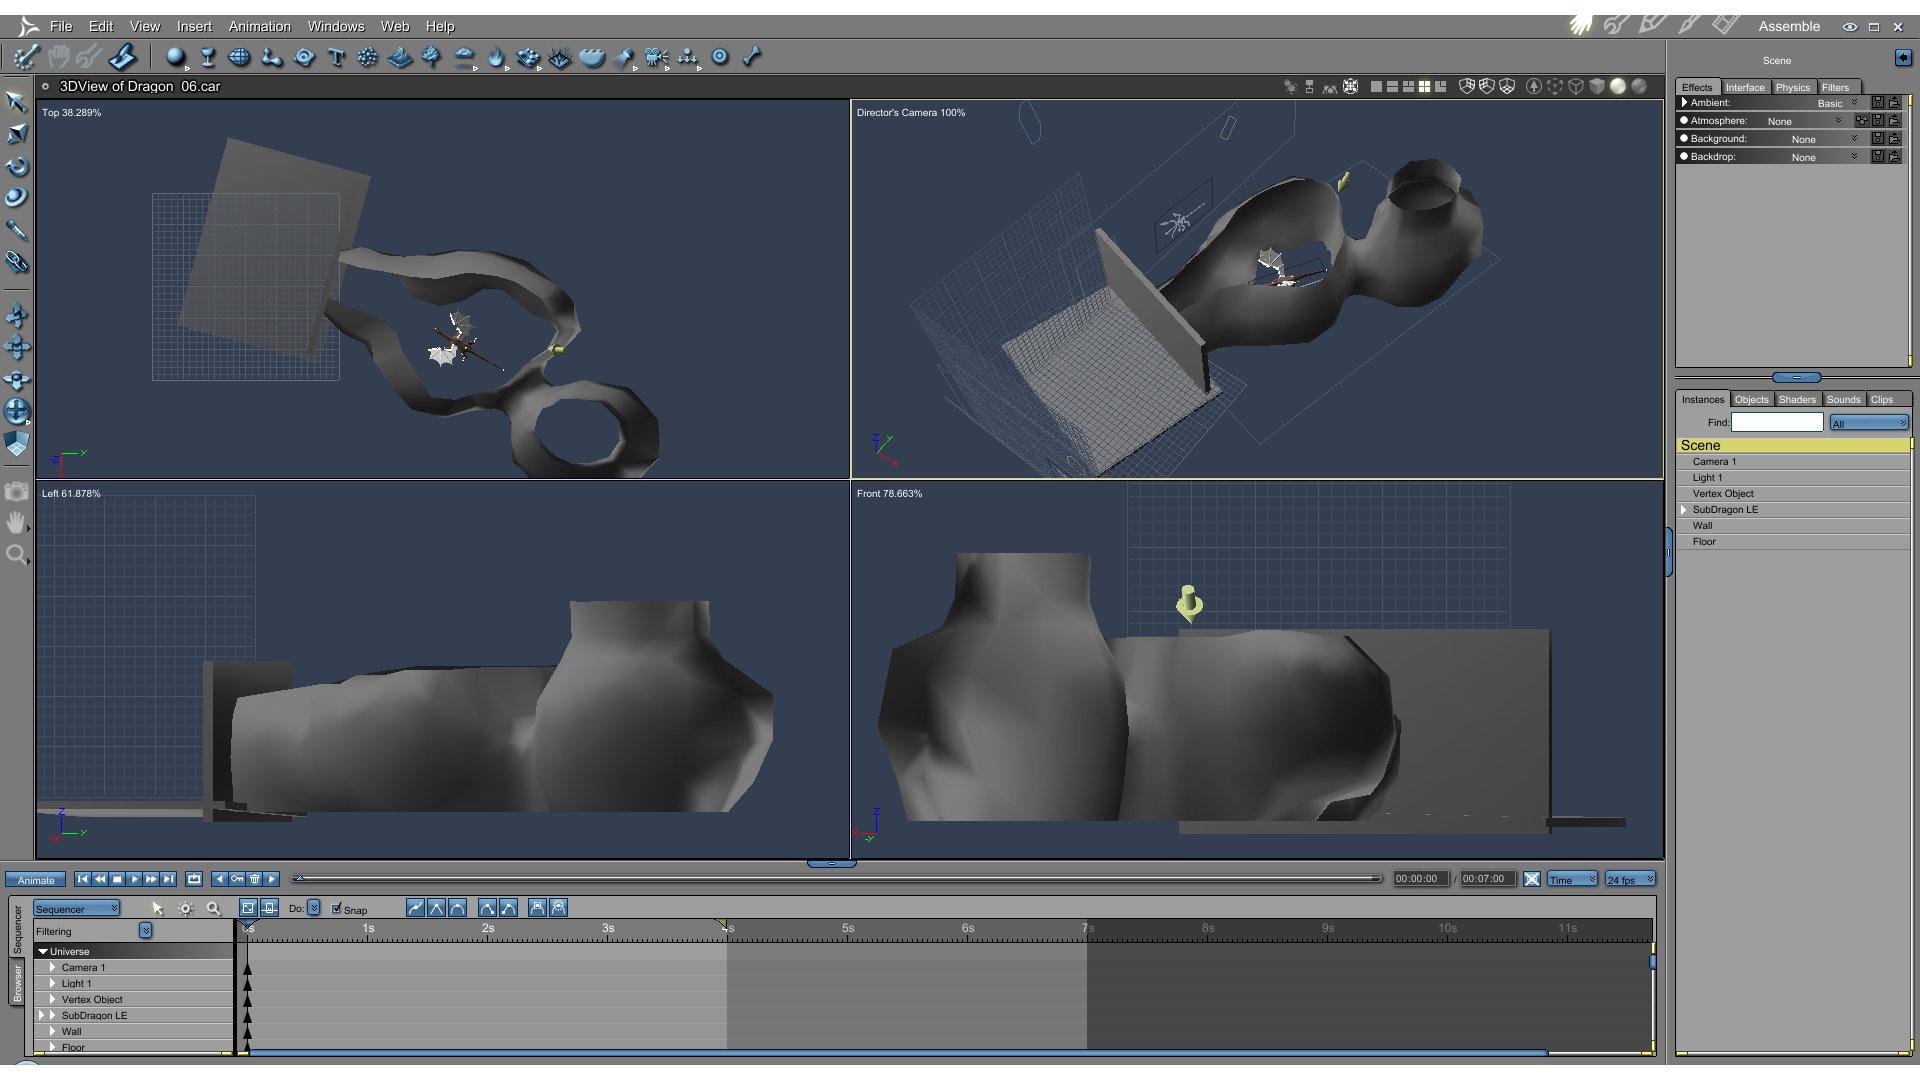The height and width of the screenshot is (1080, 1920).
Task: Toggle the Snap checkbox in sequencer
Action: [x=337, y=909]
